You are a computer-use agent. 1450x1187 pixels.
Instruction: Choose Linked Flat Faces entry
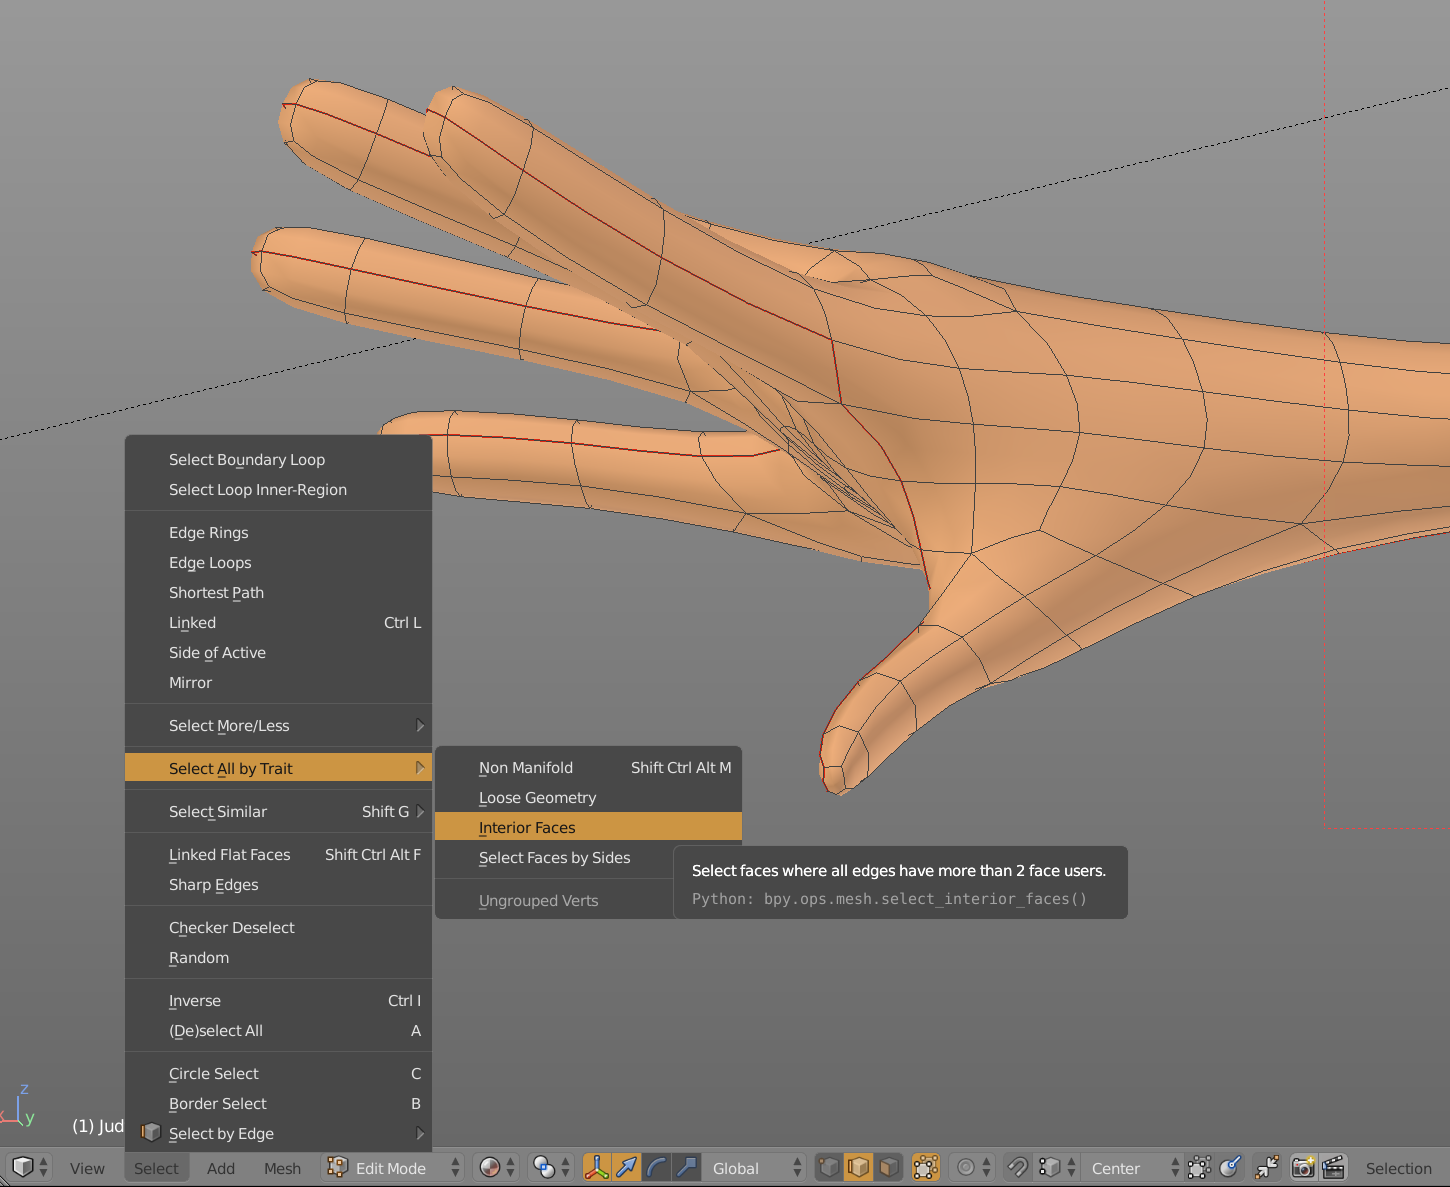[278, 854]
